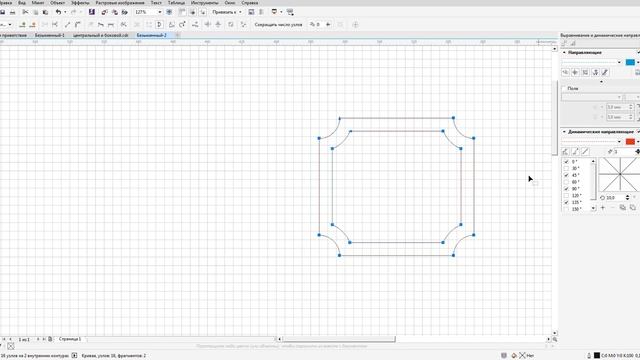Toggle the 150° angle checkbox
The height and width of the screenshot is (360, 640).
click(x=566, y=209)
